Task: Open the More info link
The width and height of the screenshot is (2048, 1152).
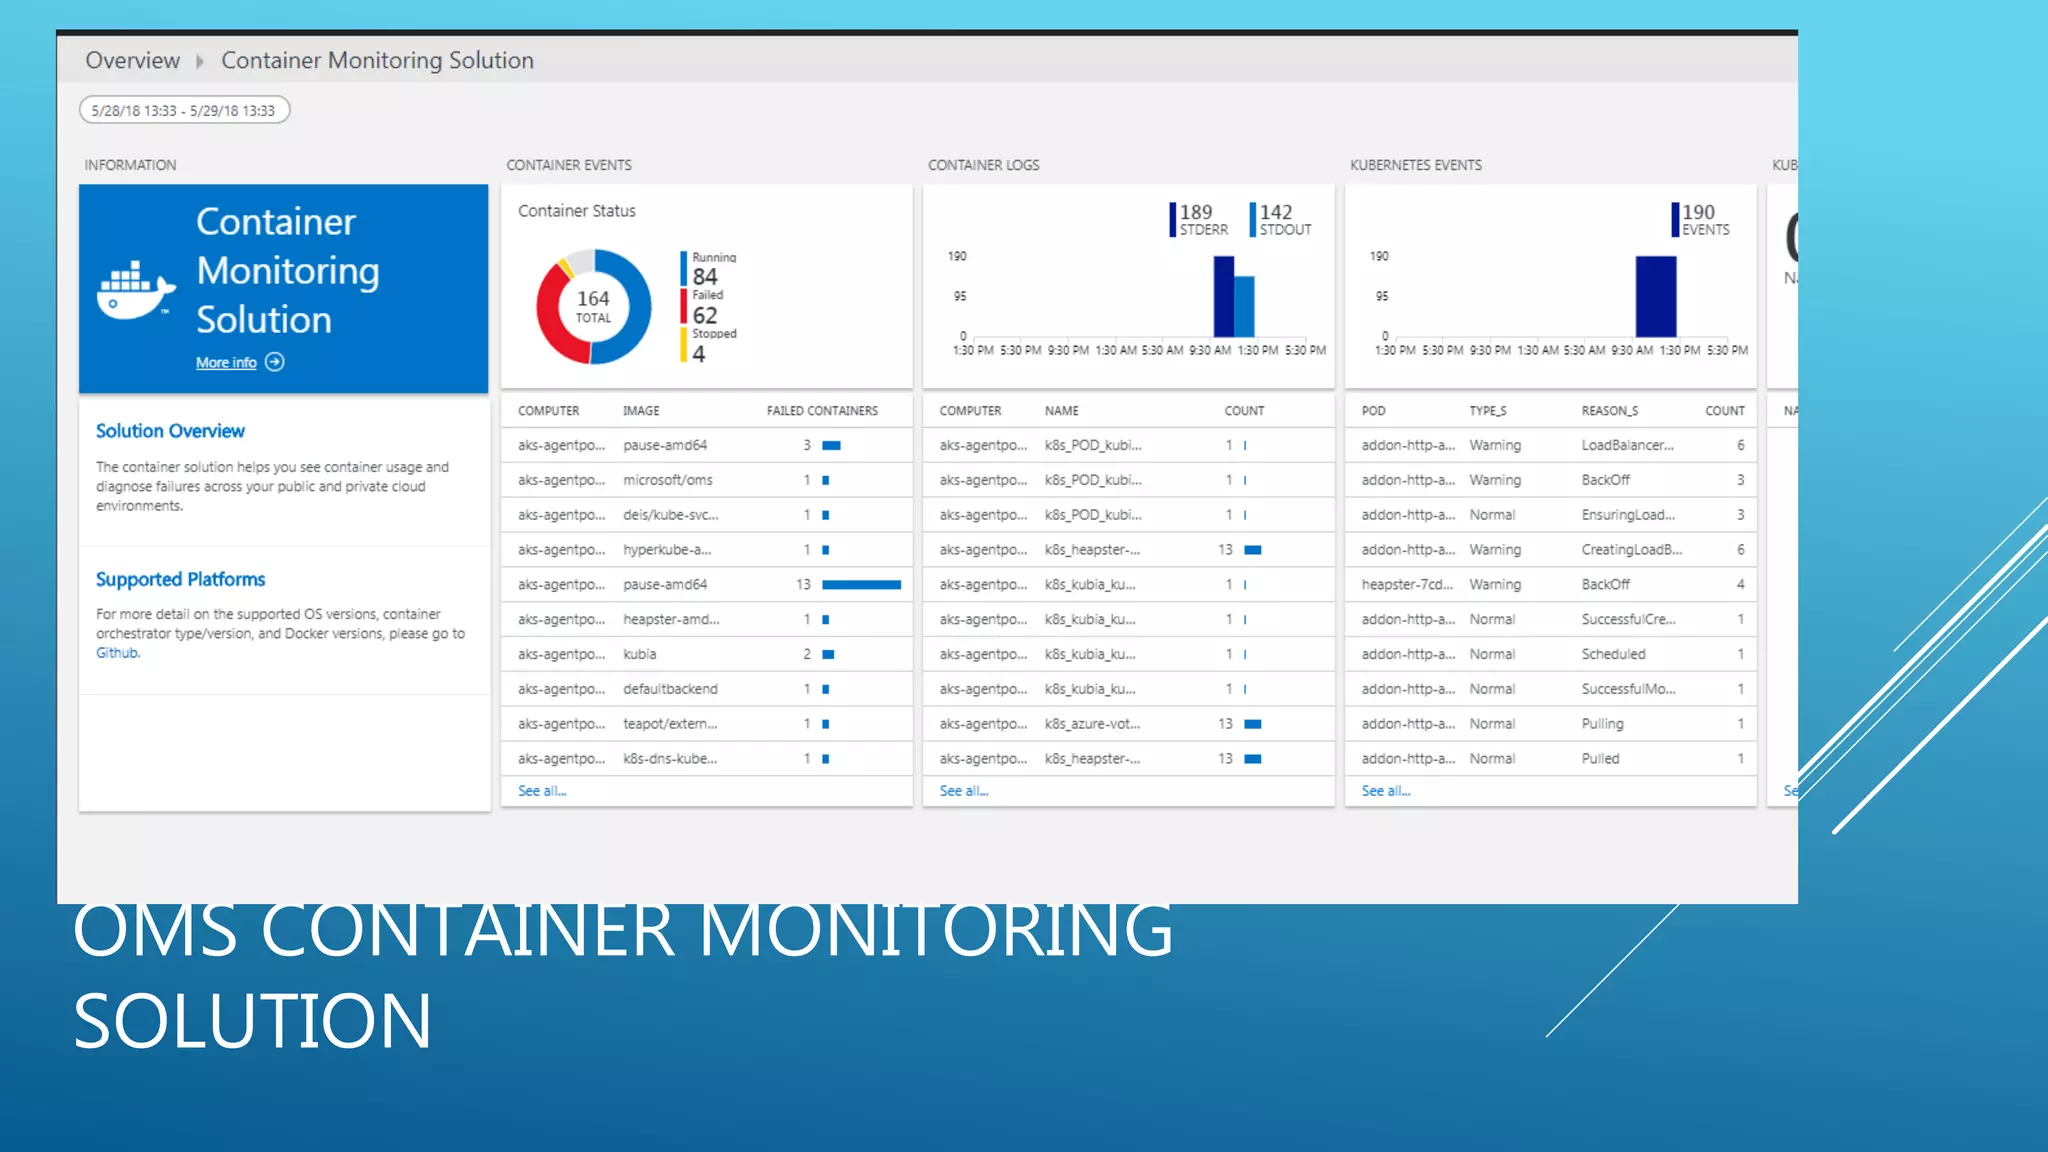Action: (x=226, y=362)
